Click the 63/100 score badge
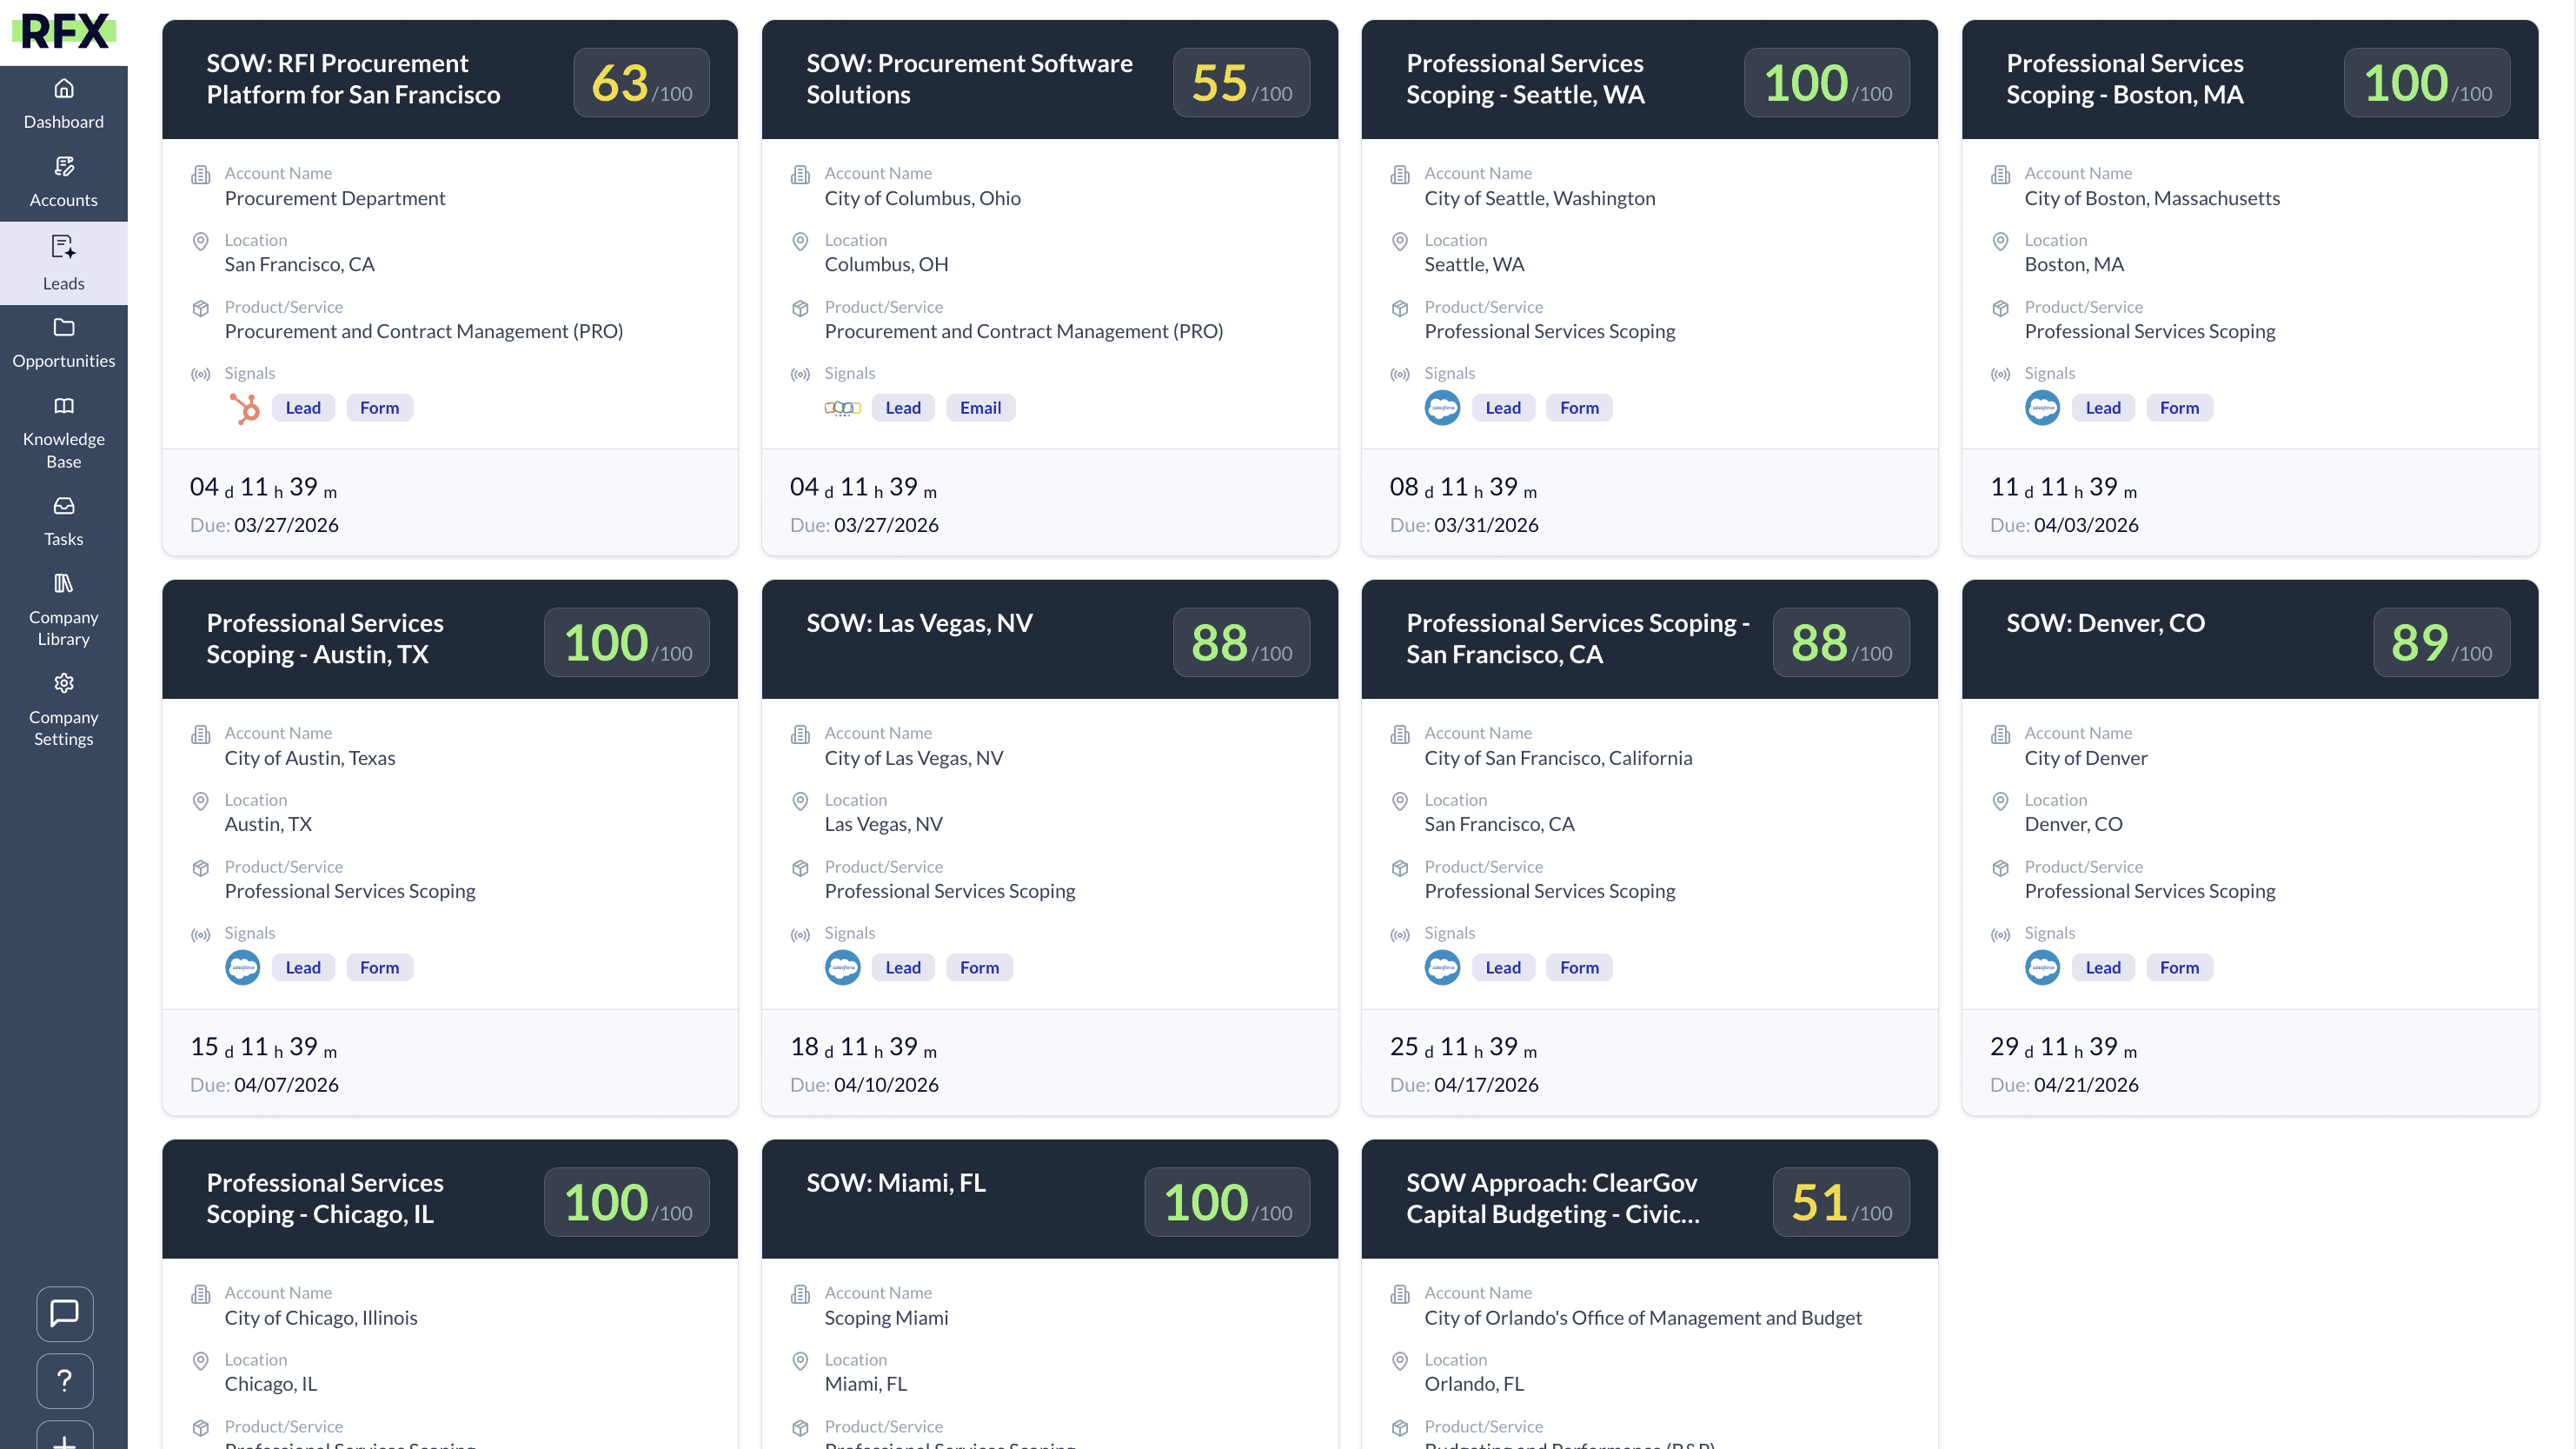Viewport: 2576px width, 1449px height. coord(641,83)
